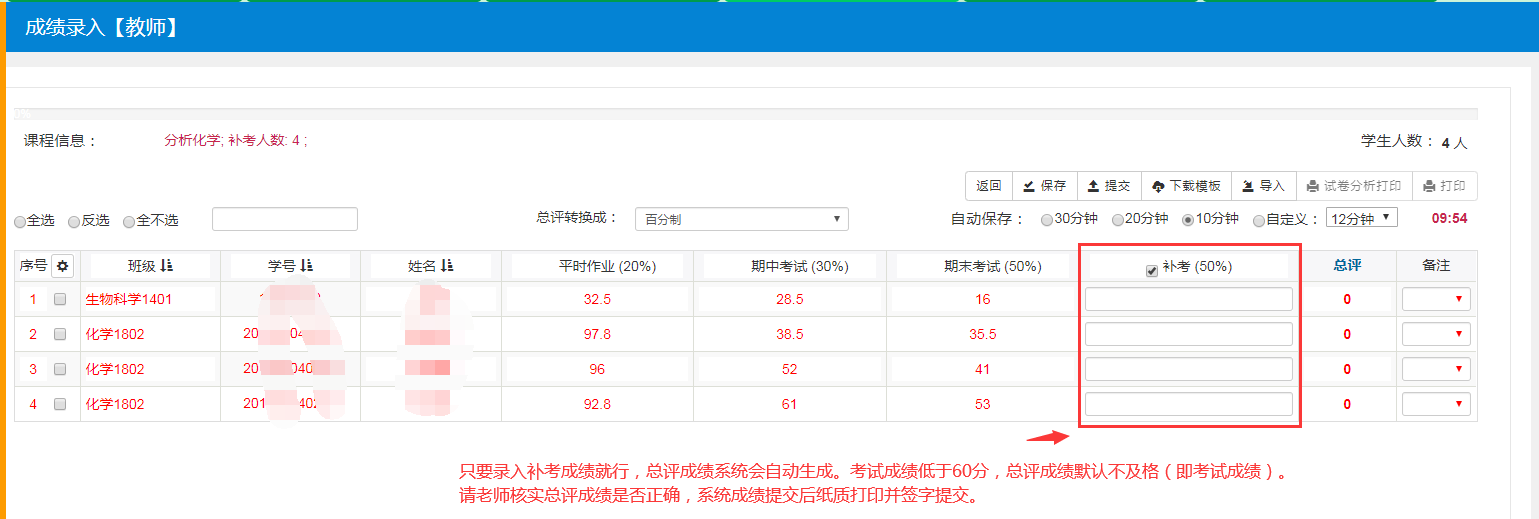Click the 导入 import button

click(x=1263, y=186)
